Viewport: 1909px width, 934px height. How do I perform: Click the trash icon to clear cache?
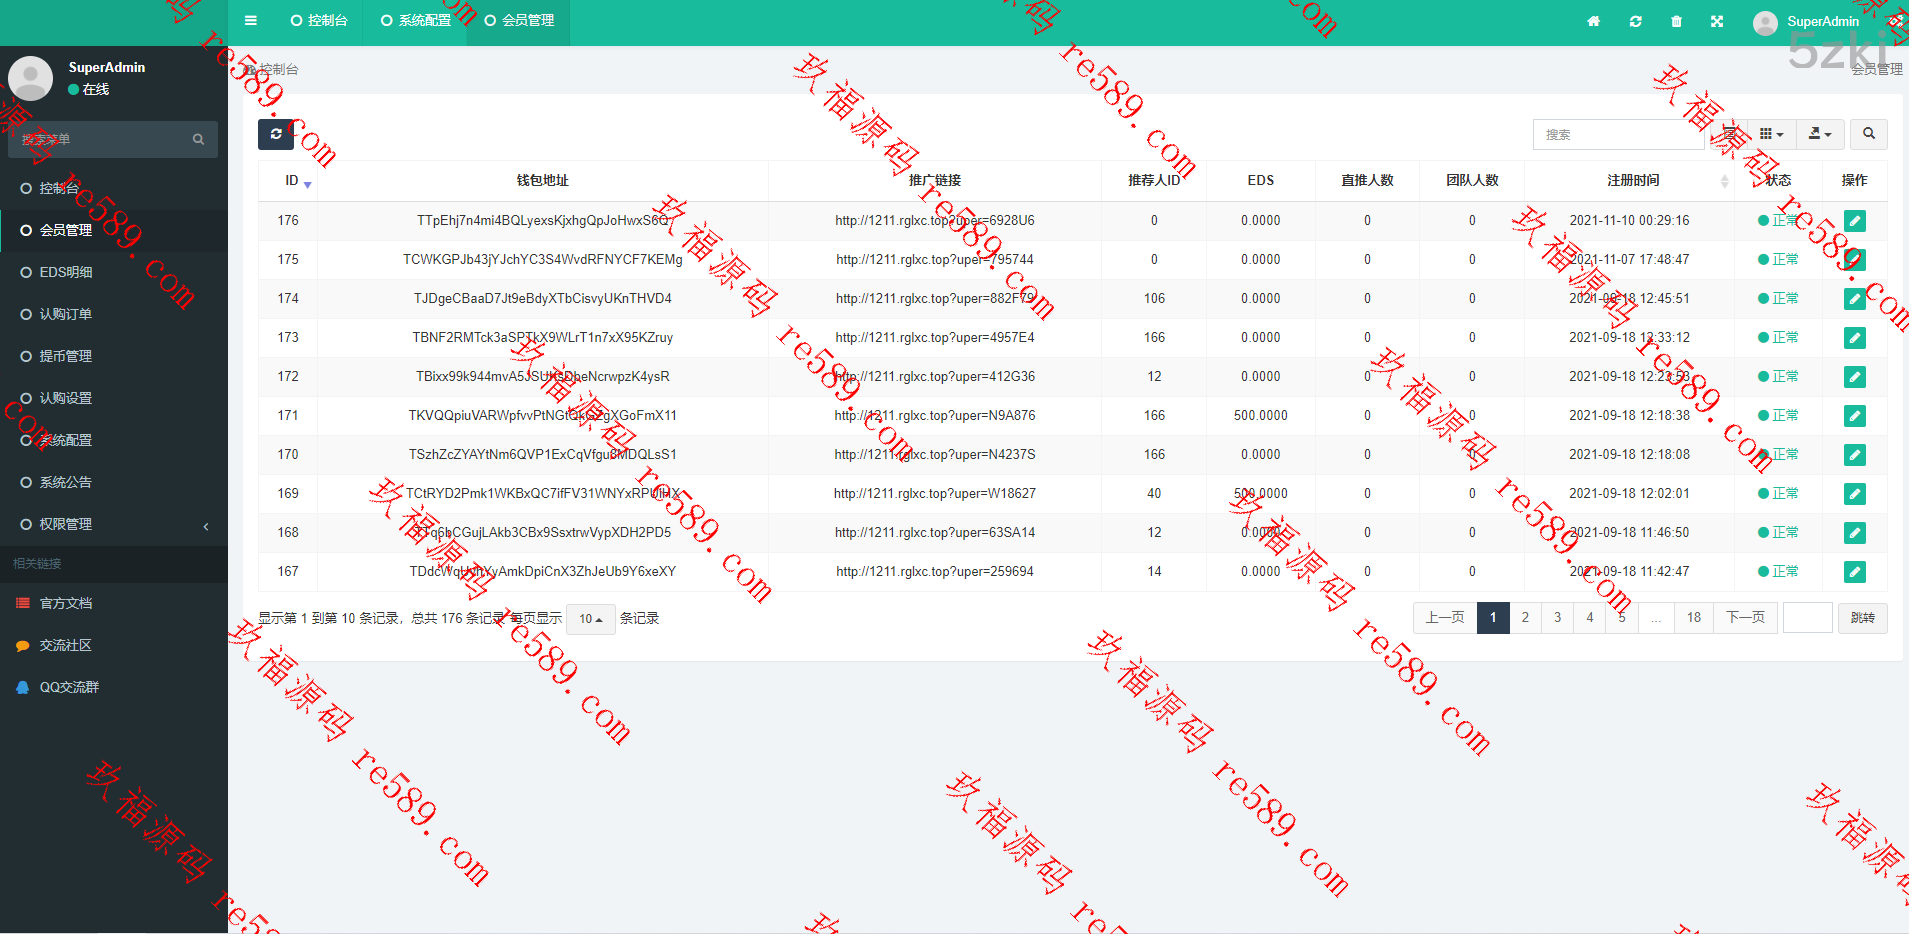tap(1676, 21)
